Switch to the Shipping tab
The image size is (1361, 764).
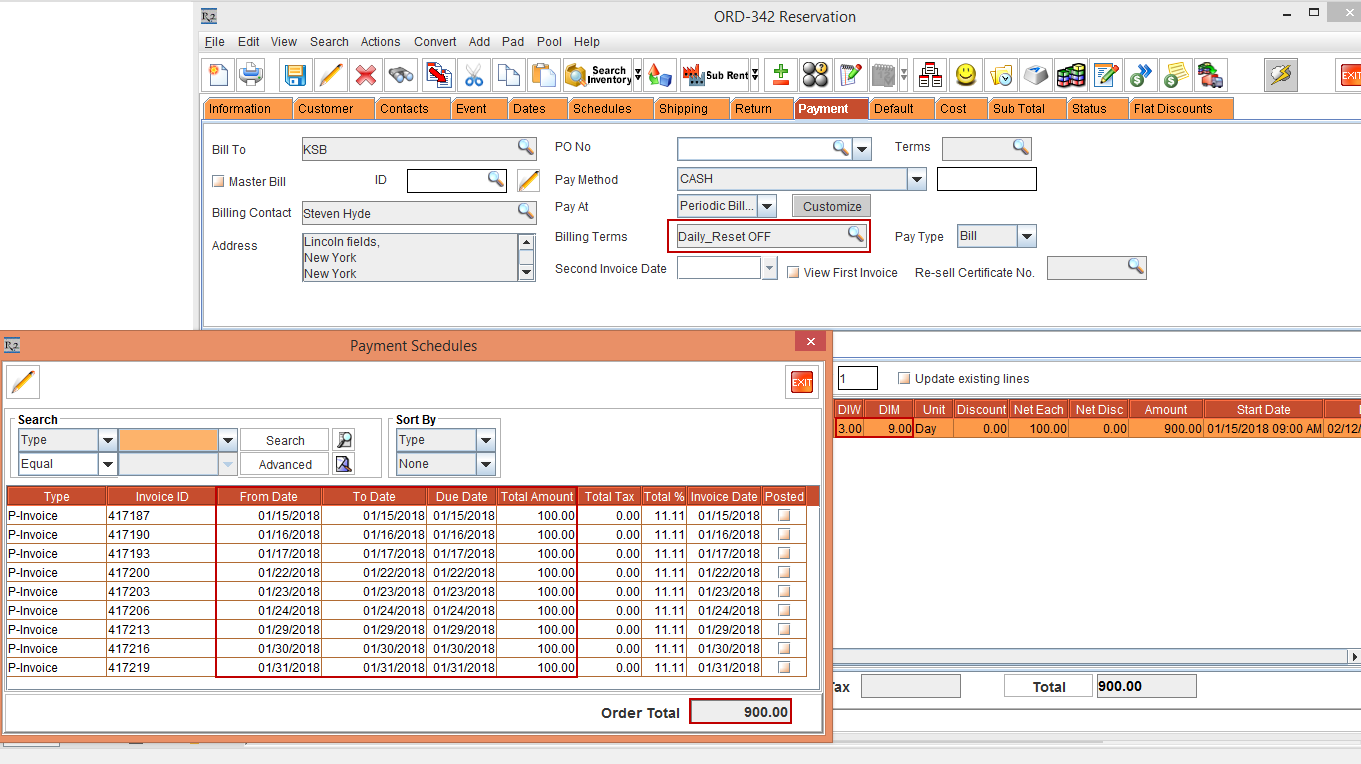683,109
